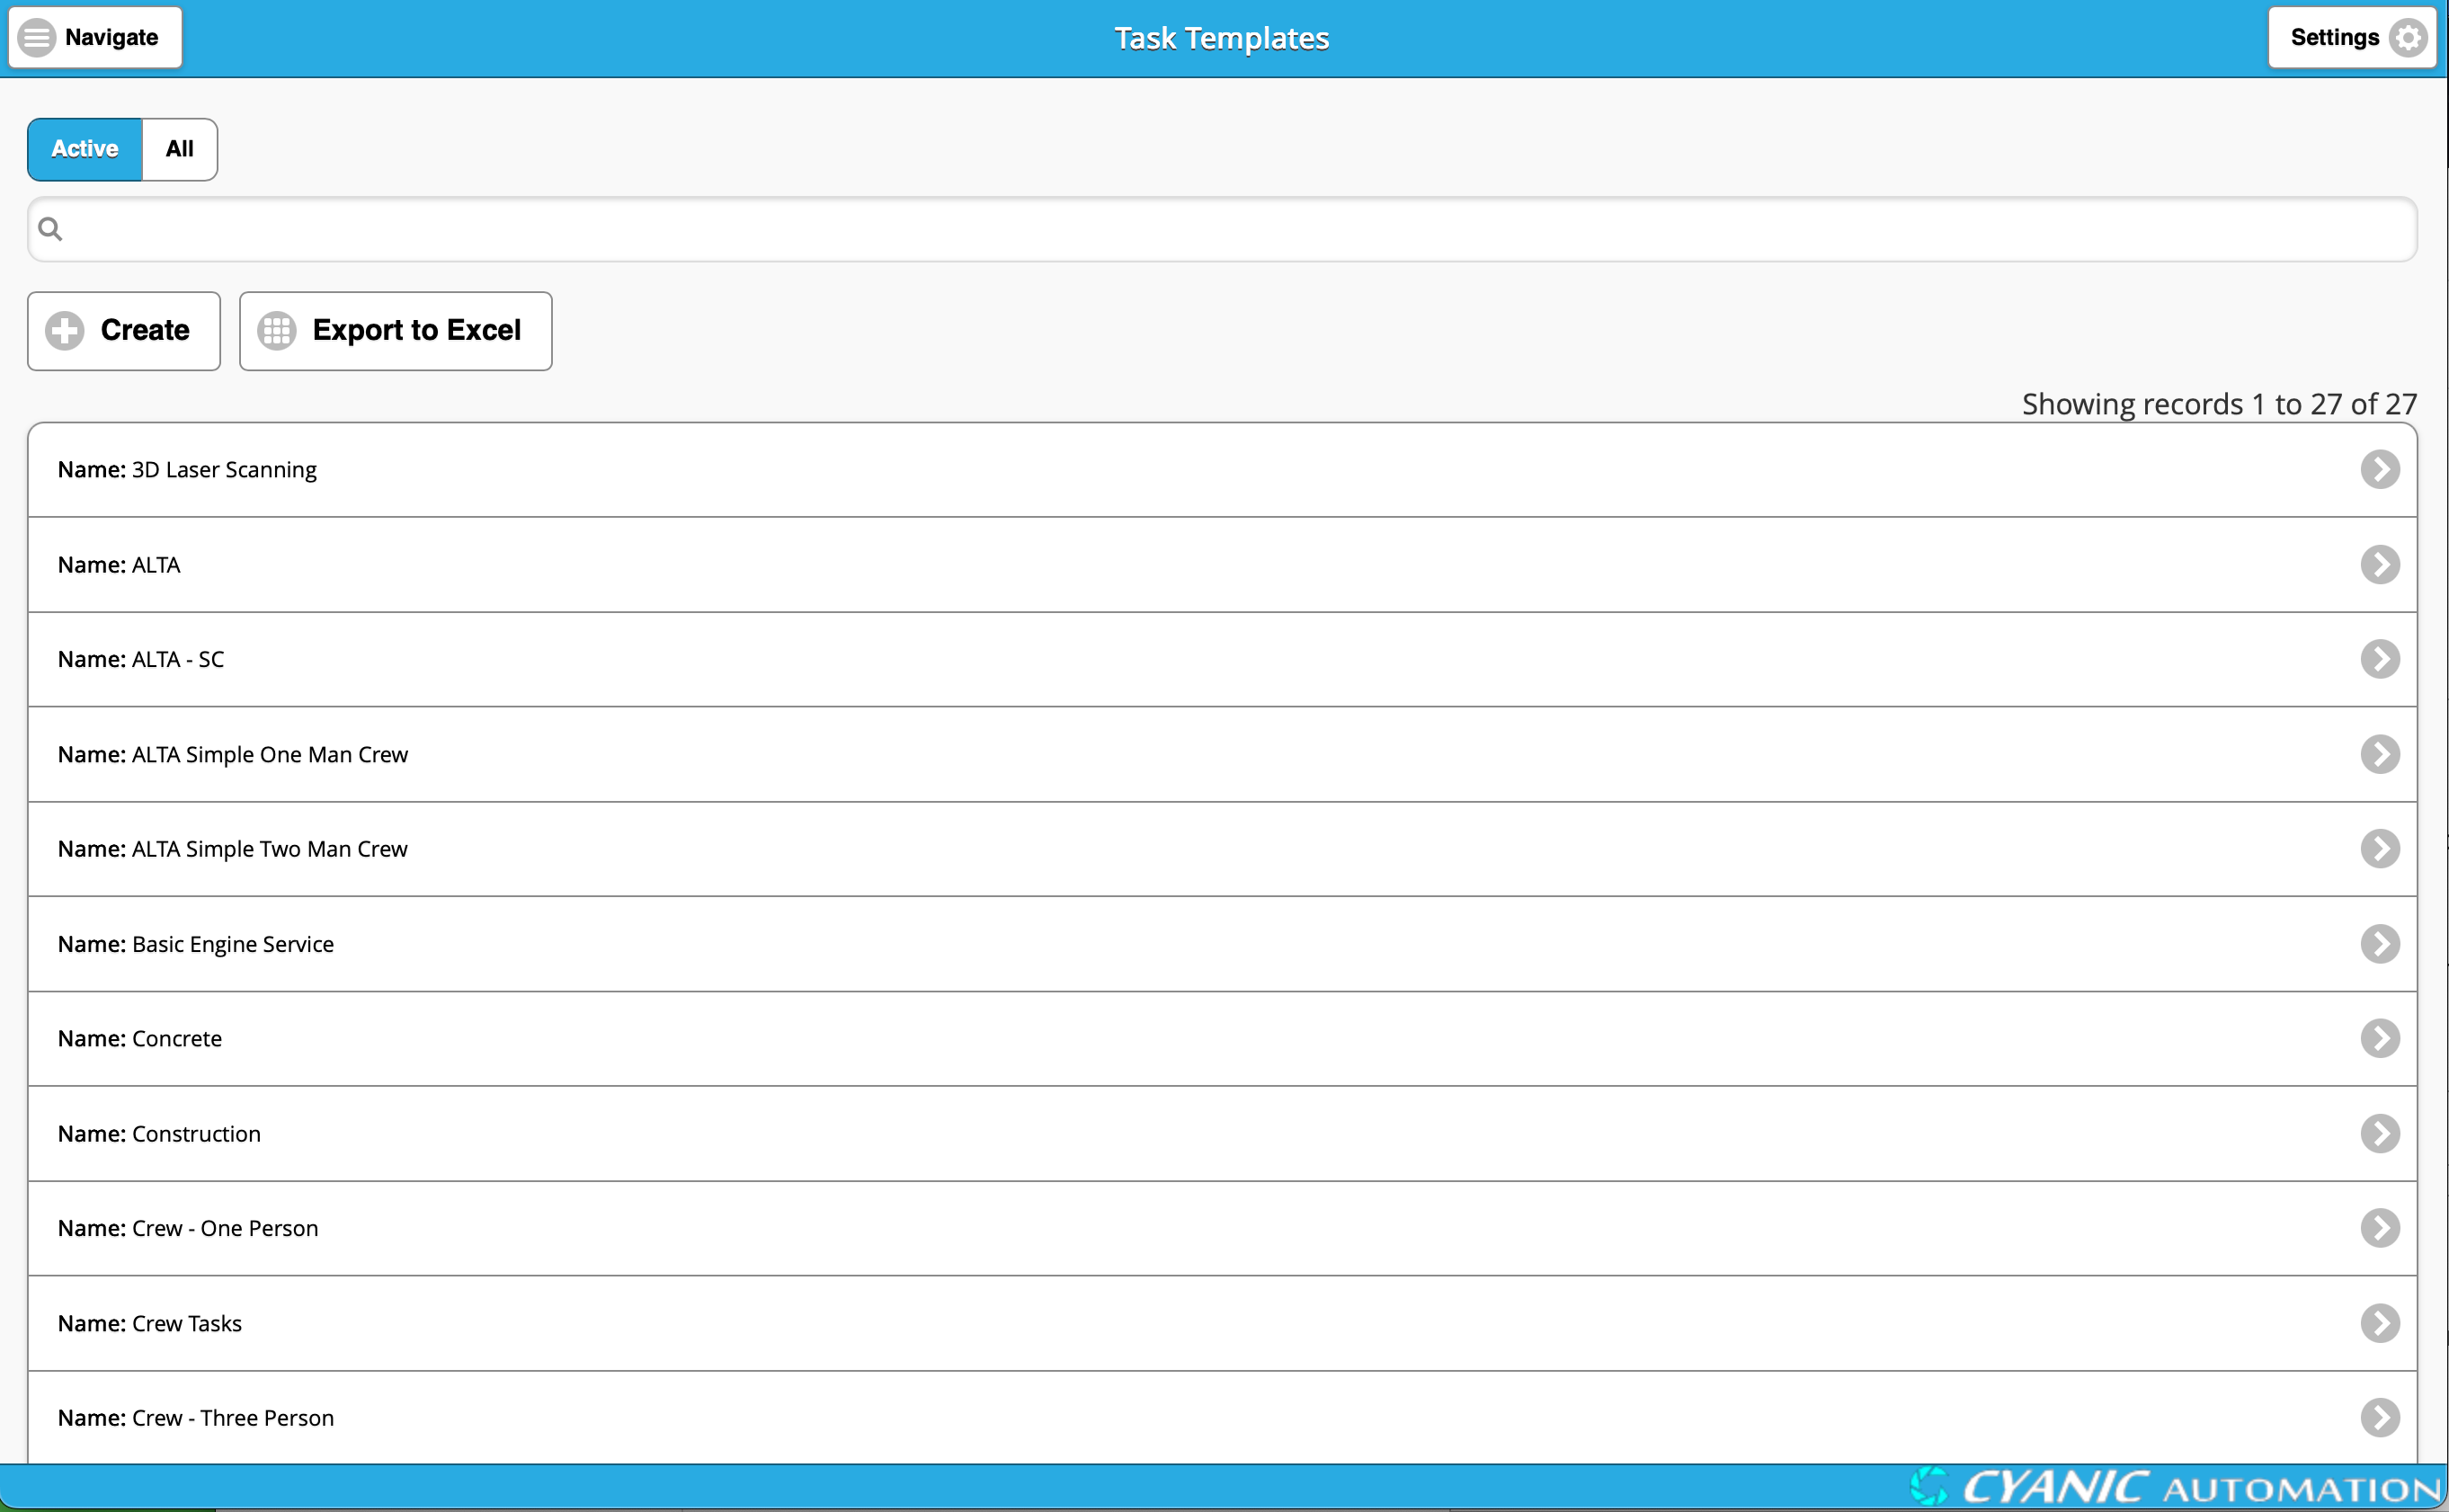Select the ALTA Simple One Man Crew name

point(270,755)
